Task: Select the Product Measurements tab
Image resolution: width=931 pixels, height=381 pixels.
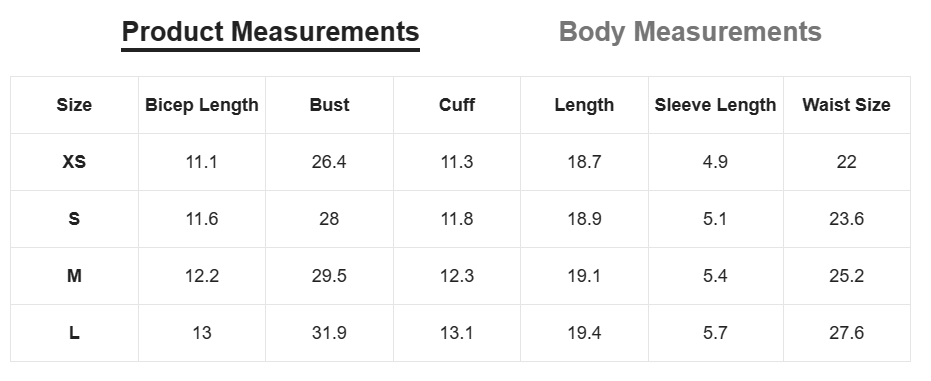Action: (x=270, y=32)
